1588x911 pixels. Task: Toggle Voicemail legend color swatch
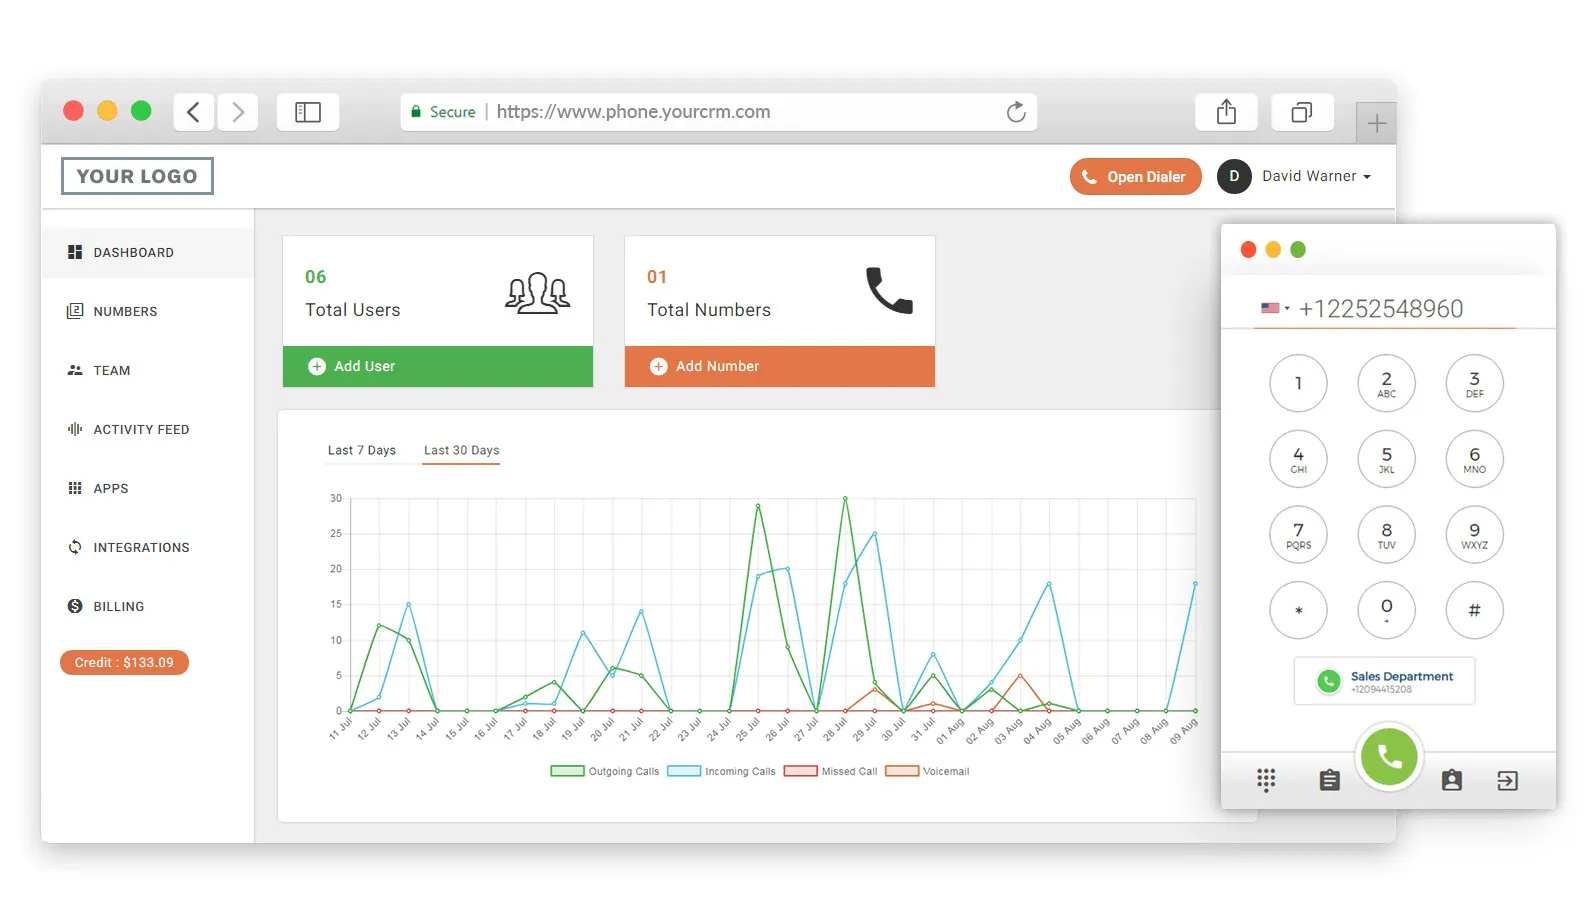pyautogui.click(x=902, y=771)
